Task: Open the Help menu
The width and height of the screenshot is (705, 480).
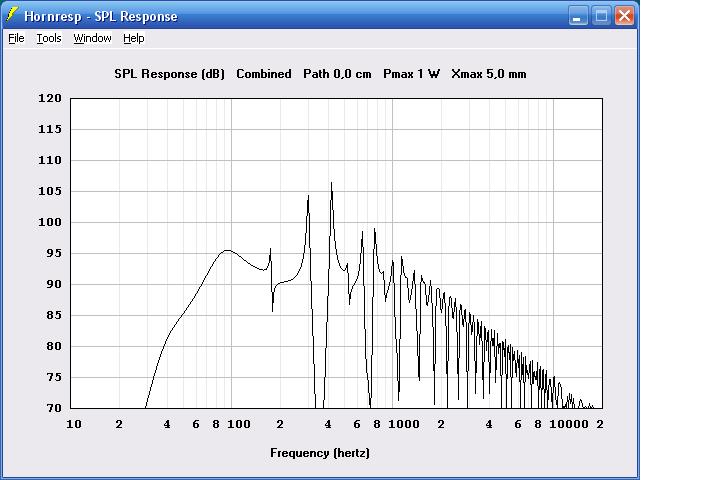Action: [x=134, y=38]
